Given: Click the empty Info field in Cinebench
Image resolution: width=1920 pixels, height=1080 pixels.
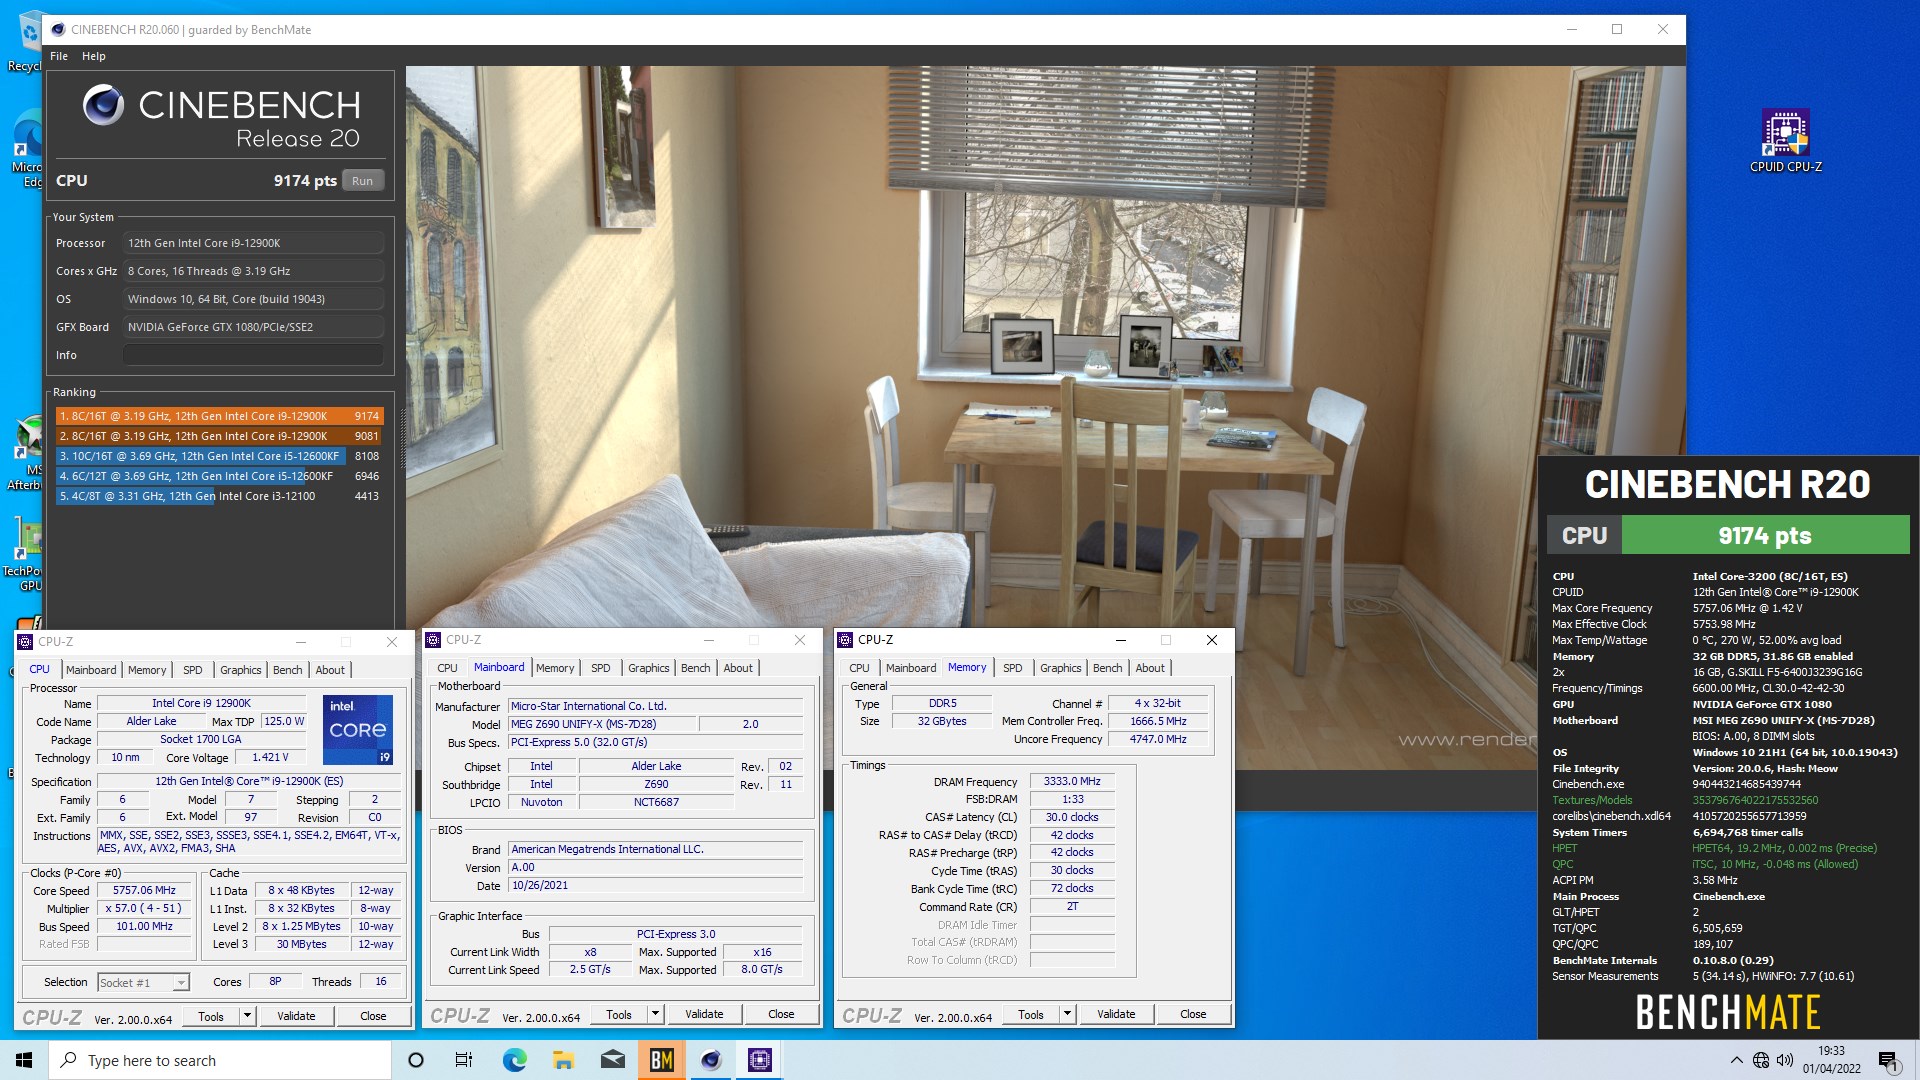Looking at the screenshot, I should [x=253, y=355].
